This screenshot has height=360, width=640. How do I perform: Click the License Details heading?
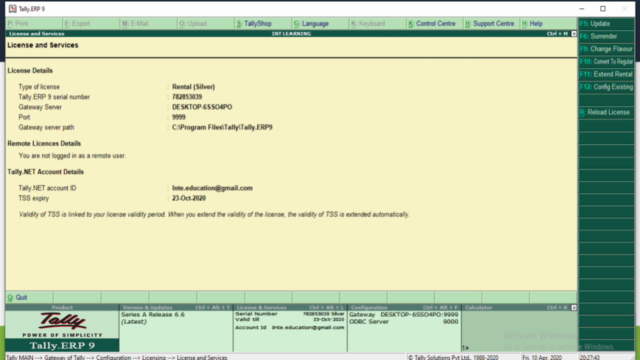click(30, 71)
